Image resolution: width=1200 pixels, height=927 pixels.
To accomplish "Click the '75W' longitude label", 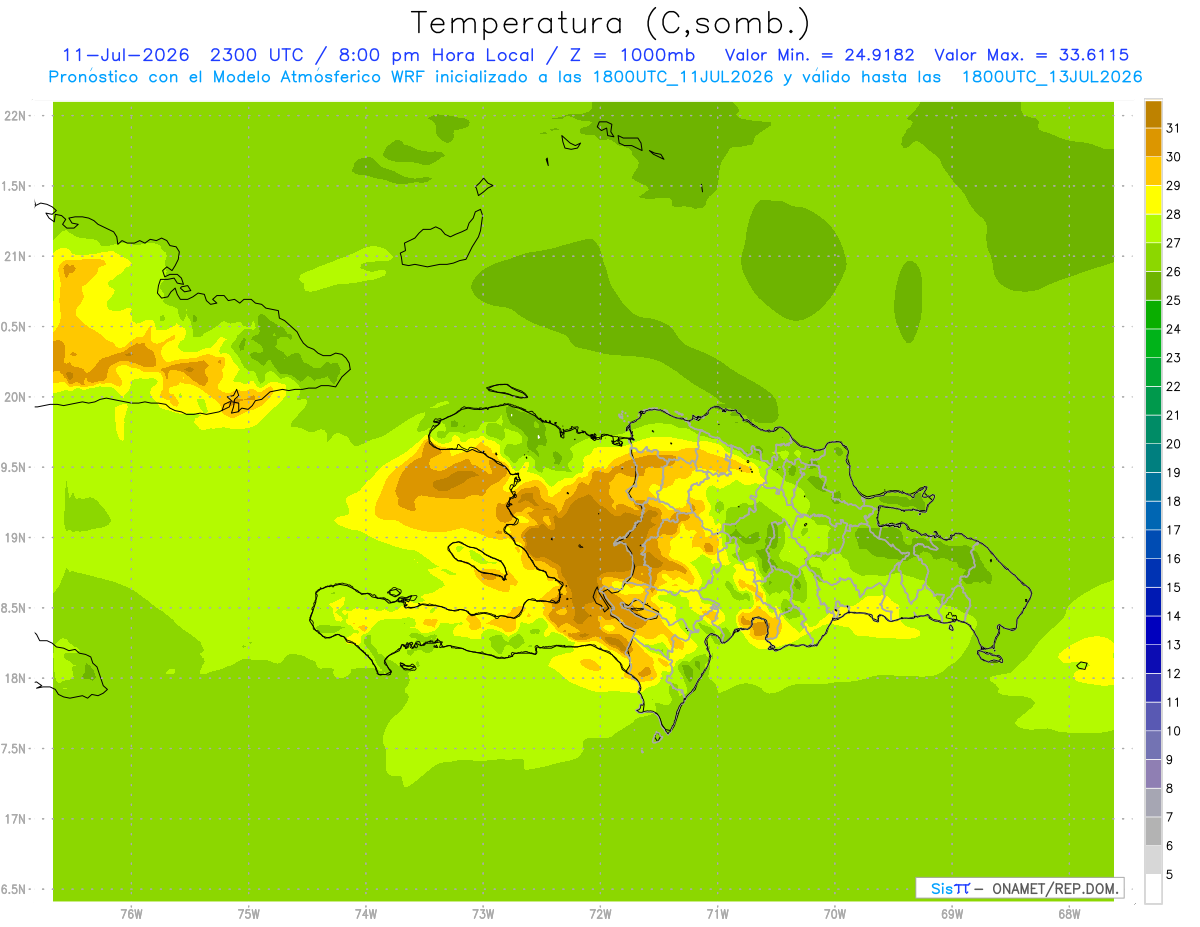I will click(x=249, y=914).
